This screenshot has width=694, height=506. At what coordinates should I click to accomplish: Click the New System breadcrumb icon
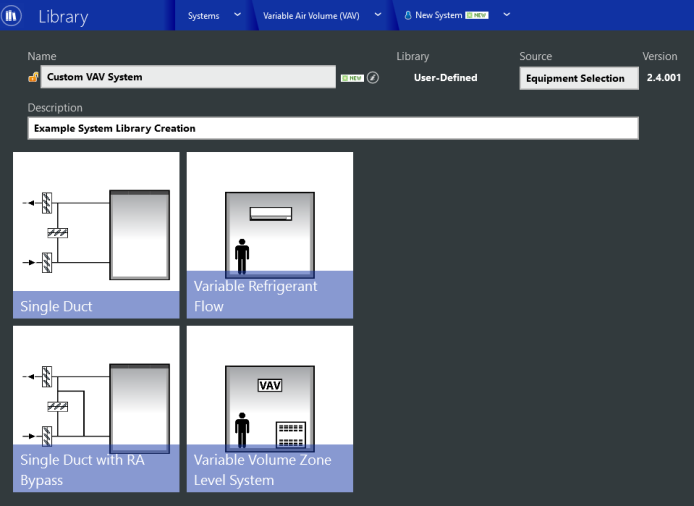point(408,15)
